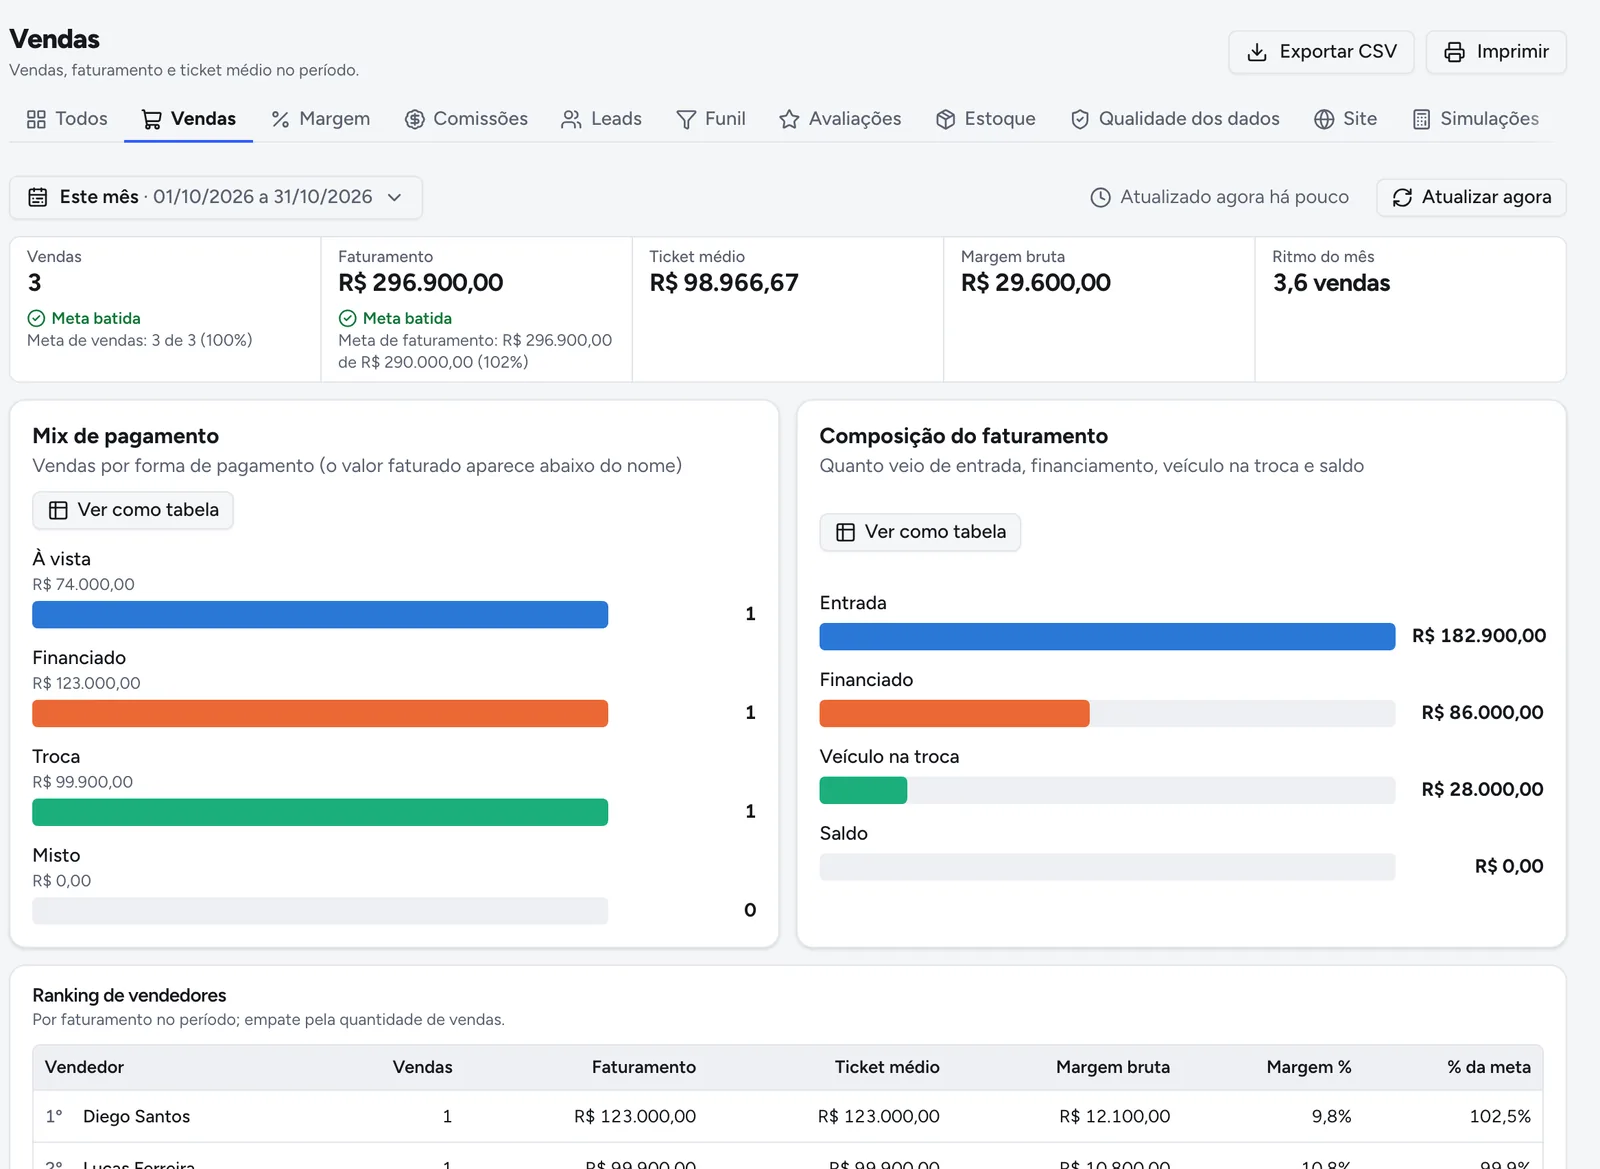
Task: Click Atualizar agora button
Action: (x=1471, y=197)
